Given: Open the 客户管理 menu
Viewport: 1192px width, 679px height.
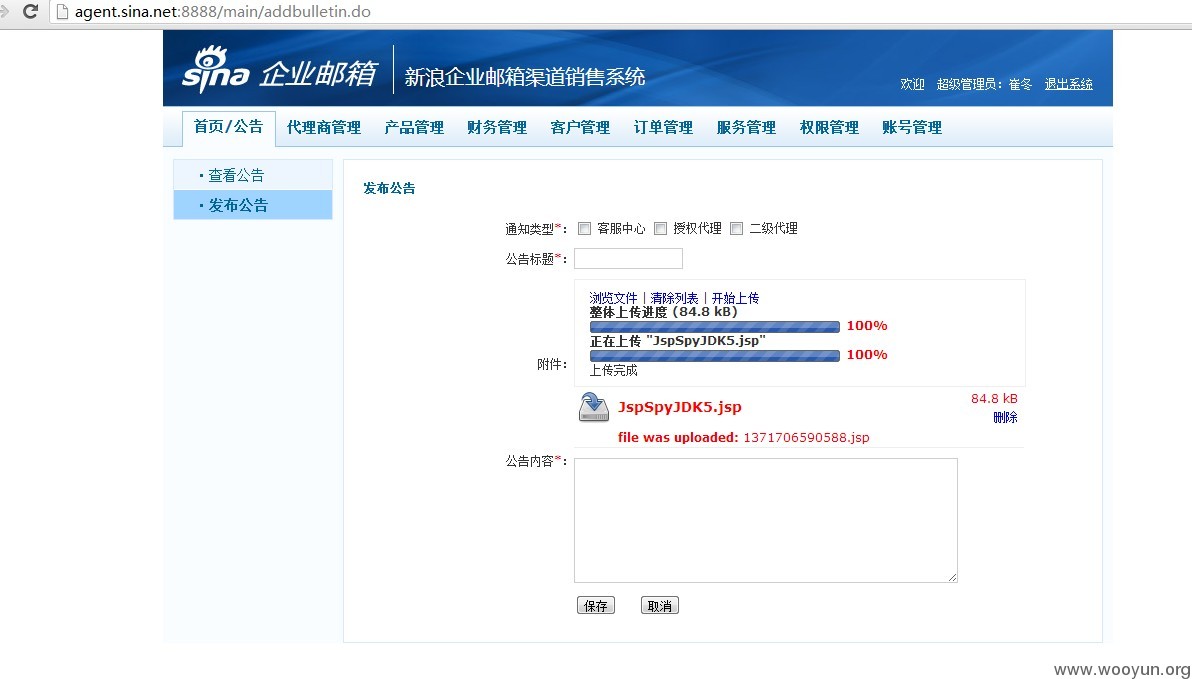Looking at the screenshot, I should (580, 128).
